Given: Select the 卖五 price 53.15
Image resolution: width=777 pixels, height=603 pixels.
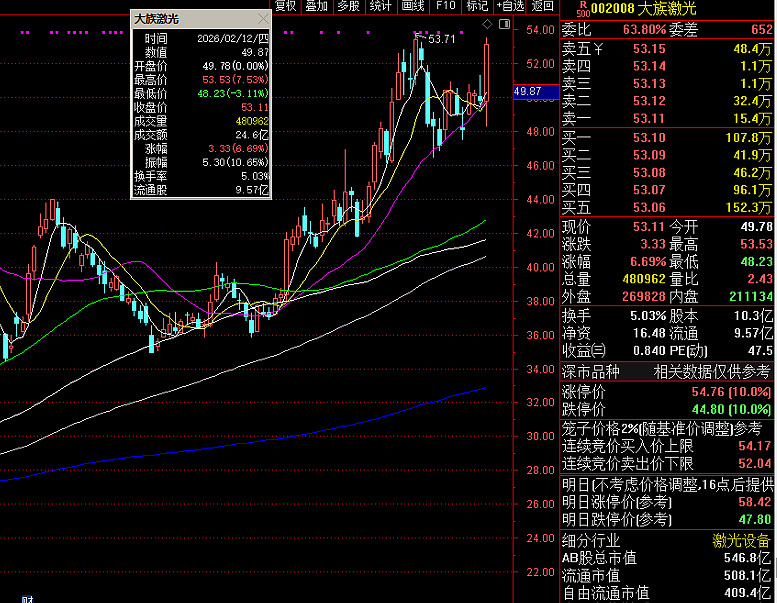Looking at the screenshot, I should coord(649,49).
